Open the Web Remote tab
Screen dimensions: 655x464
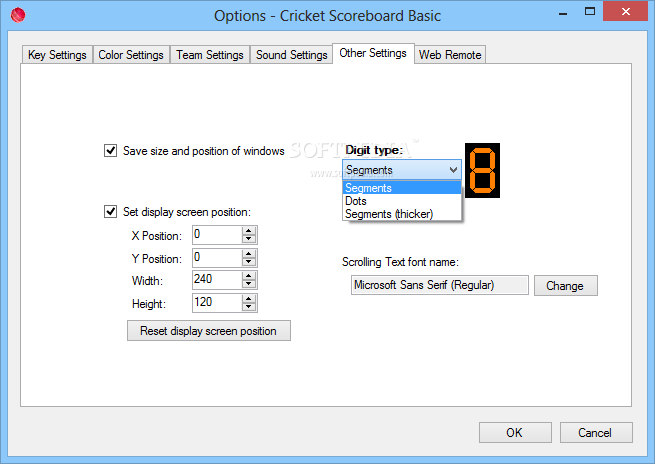pyautogui.click(x=450, y=55)
